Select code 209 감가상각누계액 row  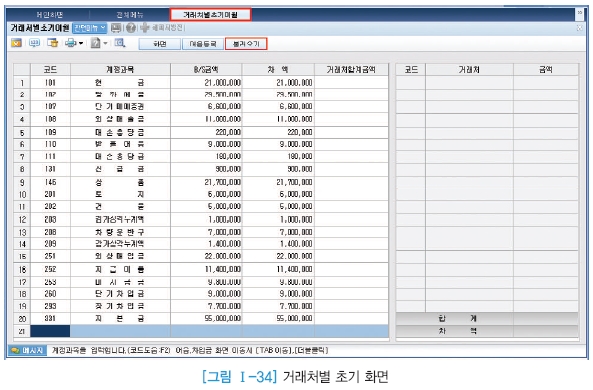(201, 244)
